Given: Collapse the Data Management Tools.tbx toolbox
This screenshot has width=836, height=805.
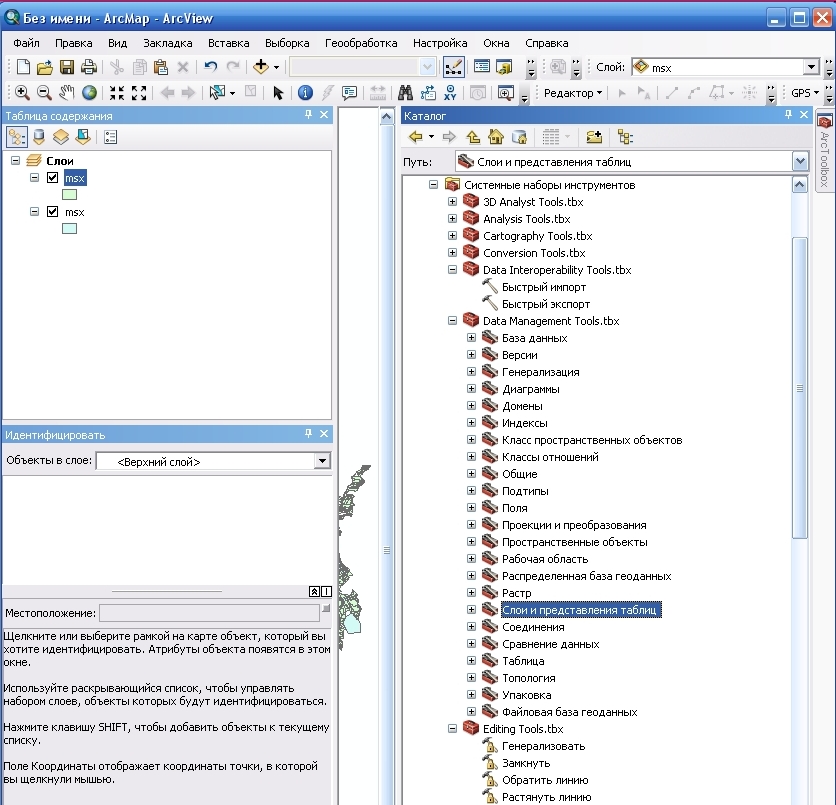Looking at the screenshot, I should tap(452, 321).
